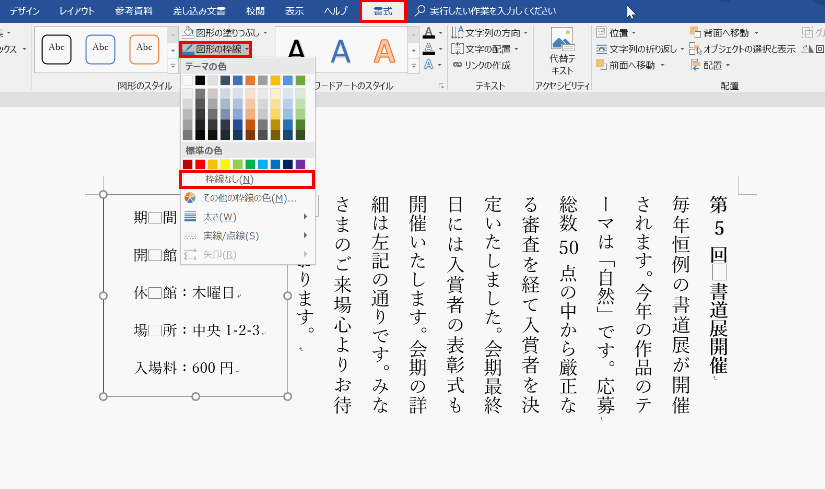825x489 pixels.
Task: Select the orange-outlined Abc shape style
Action: (x=144, y=48)
